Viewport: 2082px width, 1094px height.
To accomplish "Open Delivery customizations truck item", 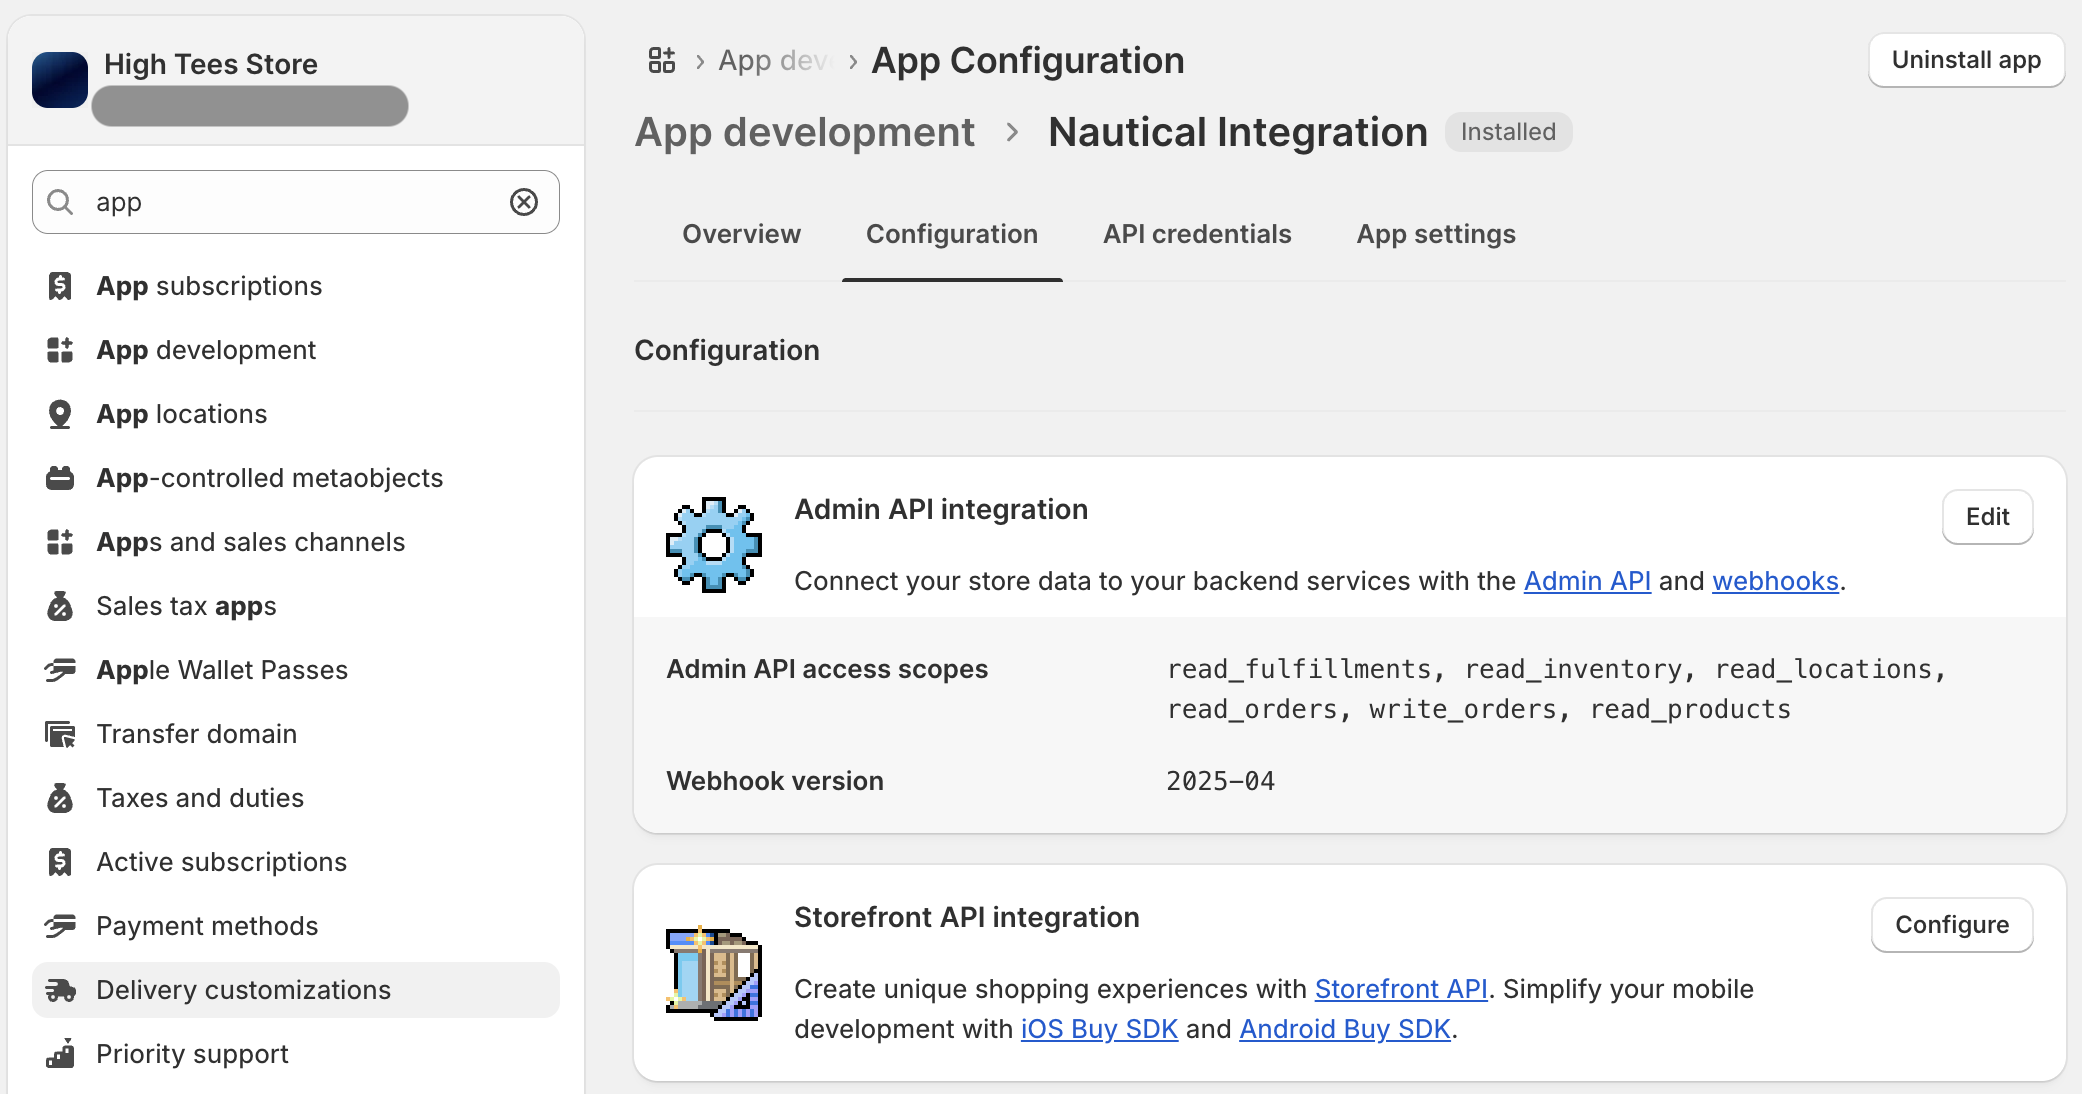I will coord(60,990).
